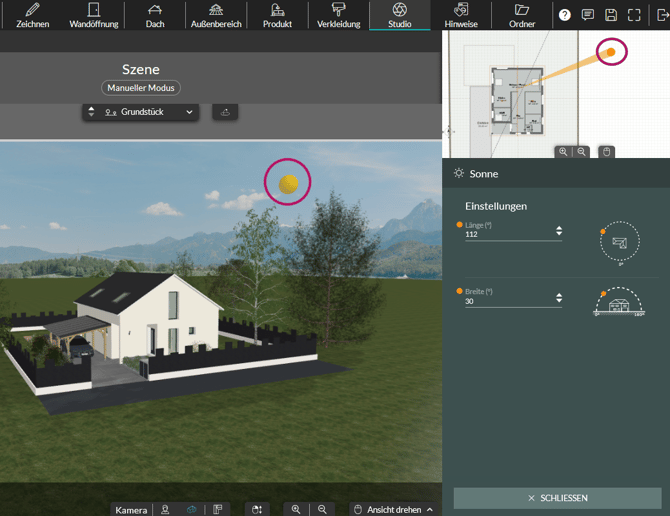670x516 pixels.
Task: Click the Breite semicircle elevation dial
Action: 619,301
